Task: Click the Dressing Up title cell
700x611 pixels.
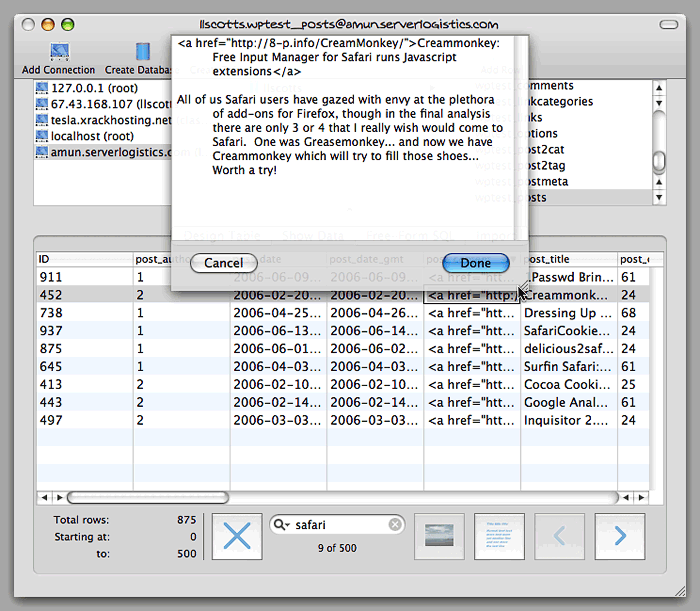Action: [x=568, y=313]
